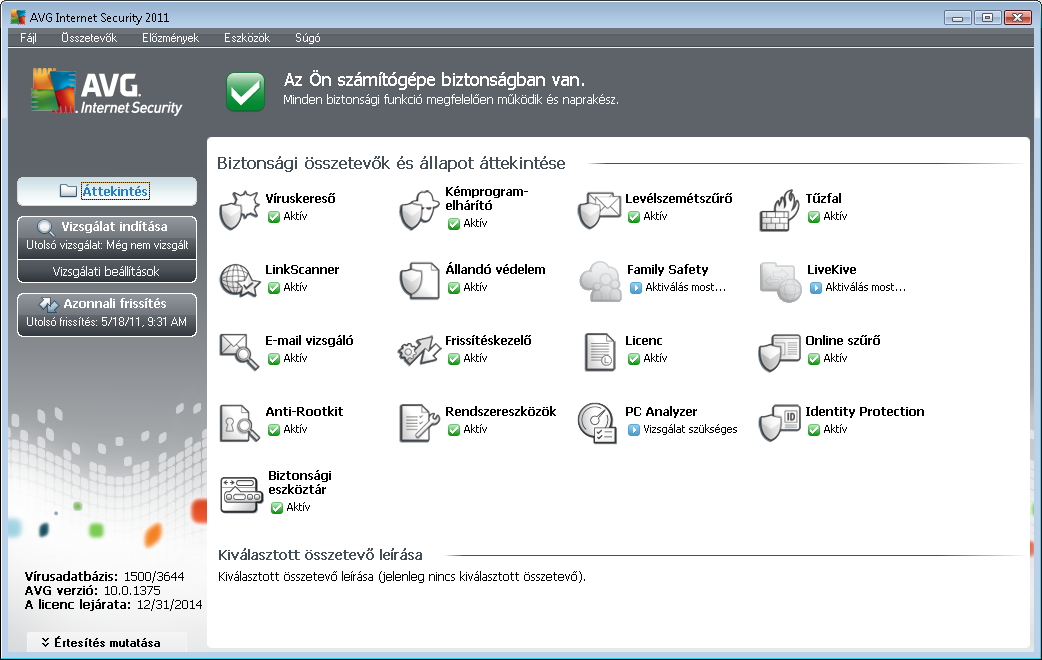The height and width of the screenshot is (660, 1042).
Task: Click the Biztonsági összetevők és állapot áttekintése heading
Action: (x=391, y=163)
